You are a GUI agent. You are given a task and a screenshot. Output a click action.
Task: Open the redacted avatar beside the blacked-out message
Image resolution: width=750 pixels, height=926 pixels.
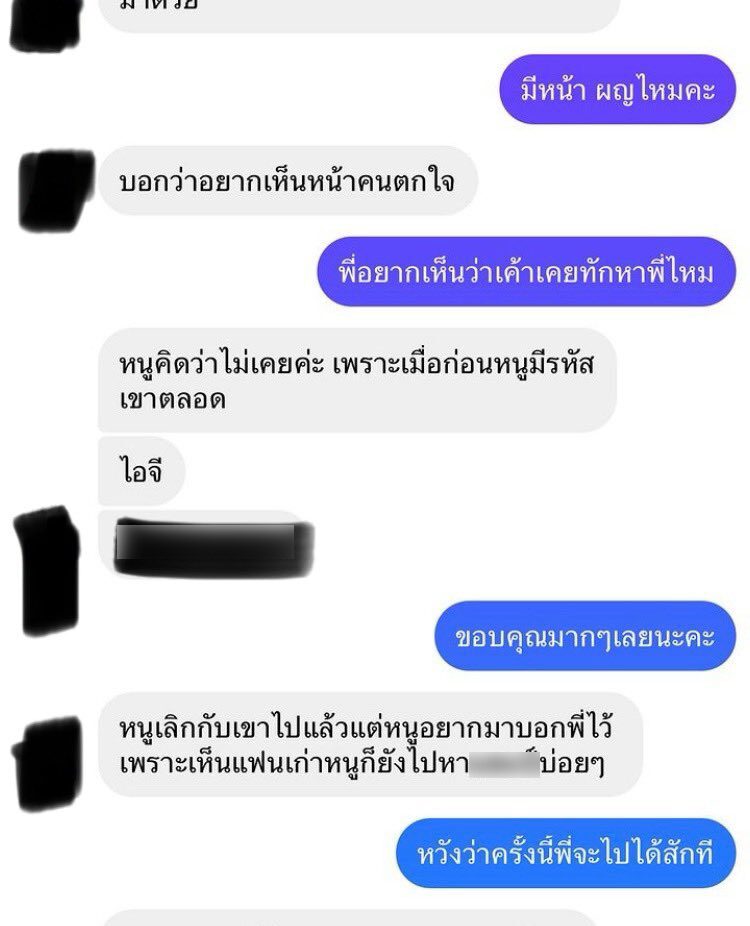[47, 570]
